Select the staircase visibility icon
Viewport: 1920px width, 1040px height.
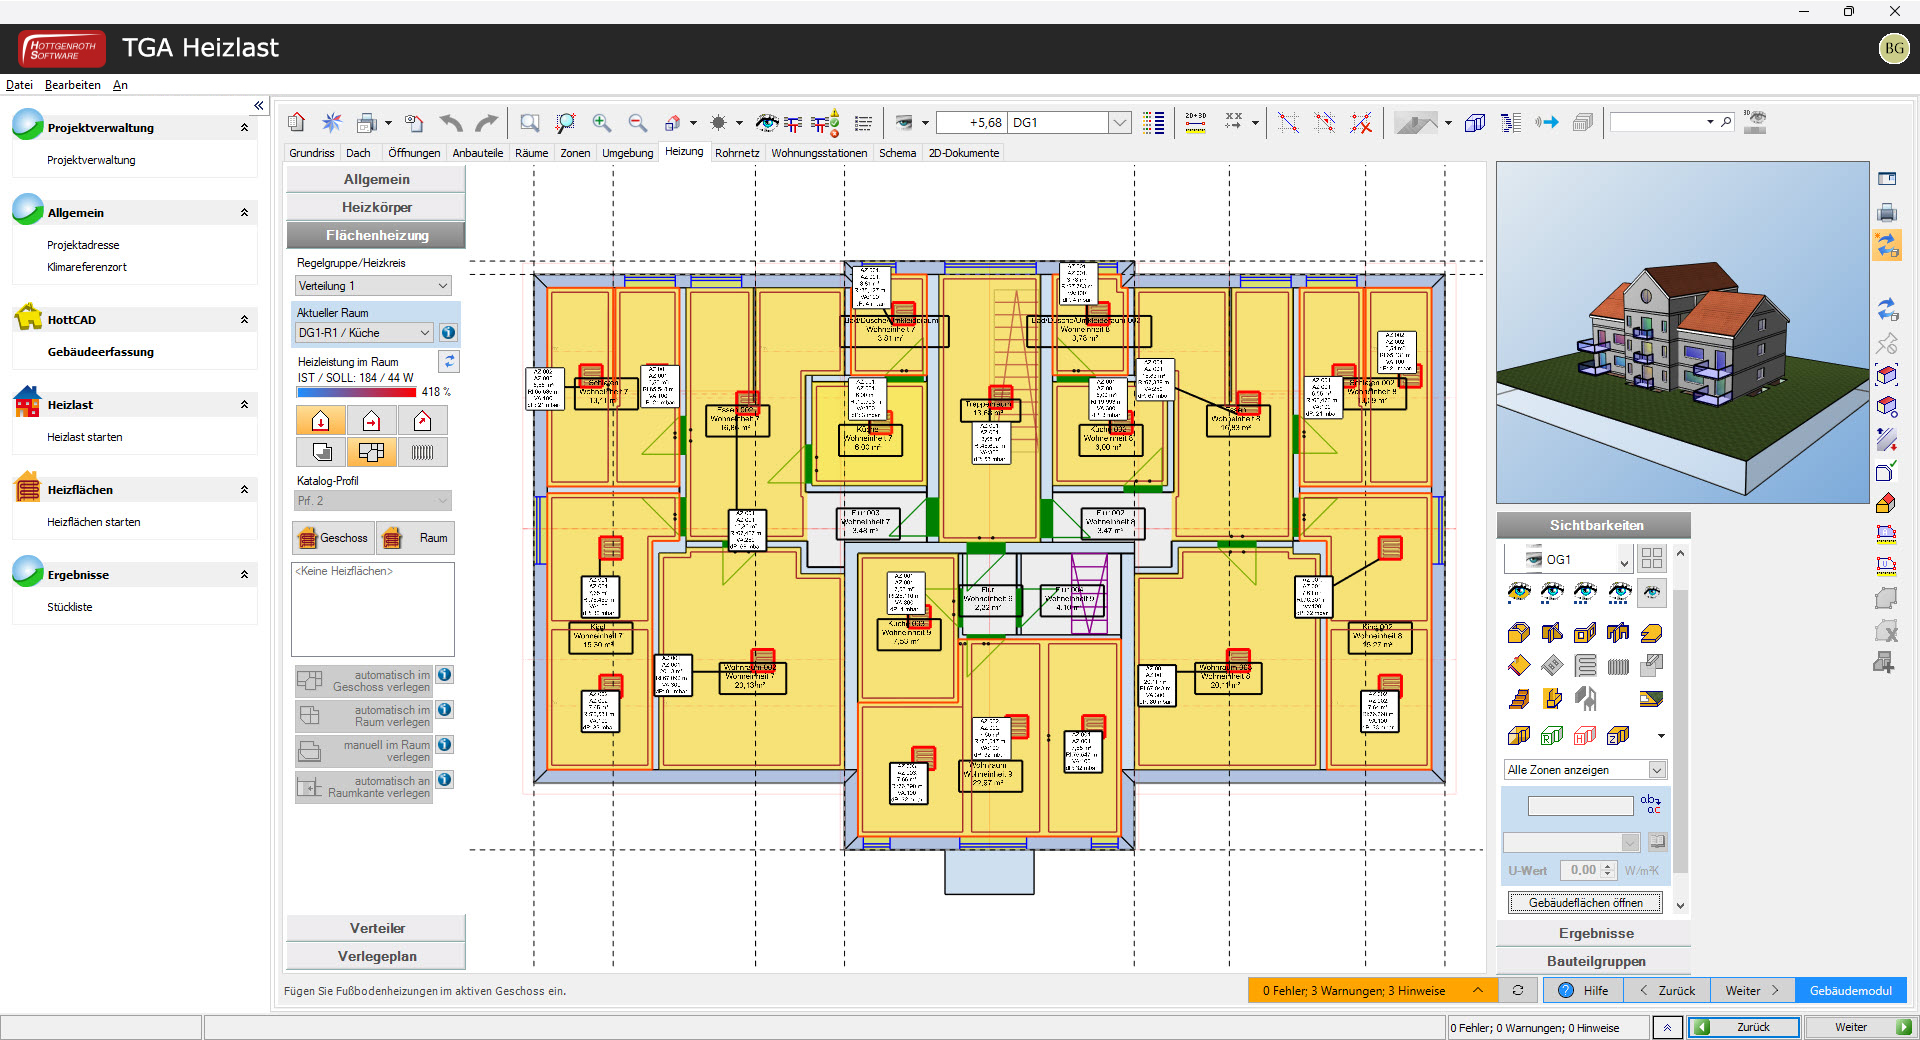pos(1519,698)
